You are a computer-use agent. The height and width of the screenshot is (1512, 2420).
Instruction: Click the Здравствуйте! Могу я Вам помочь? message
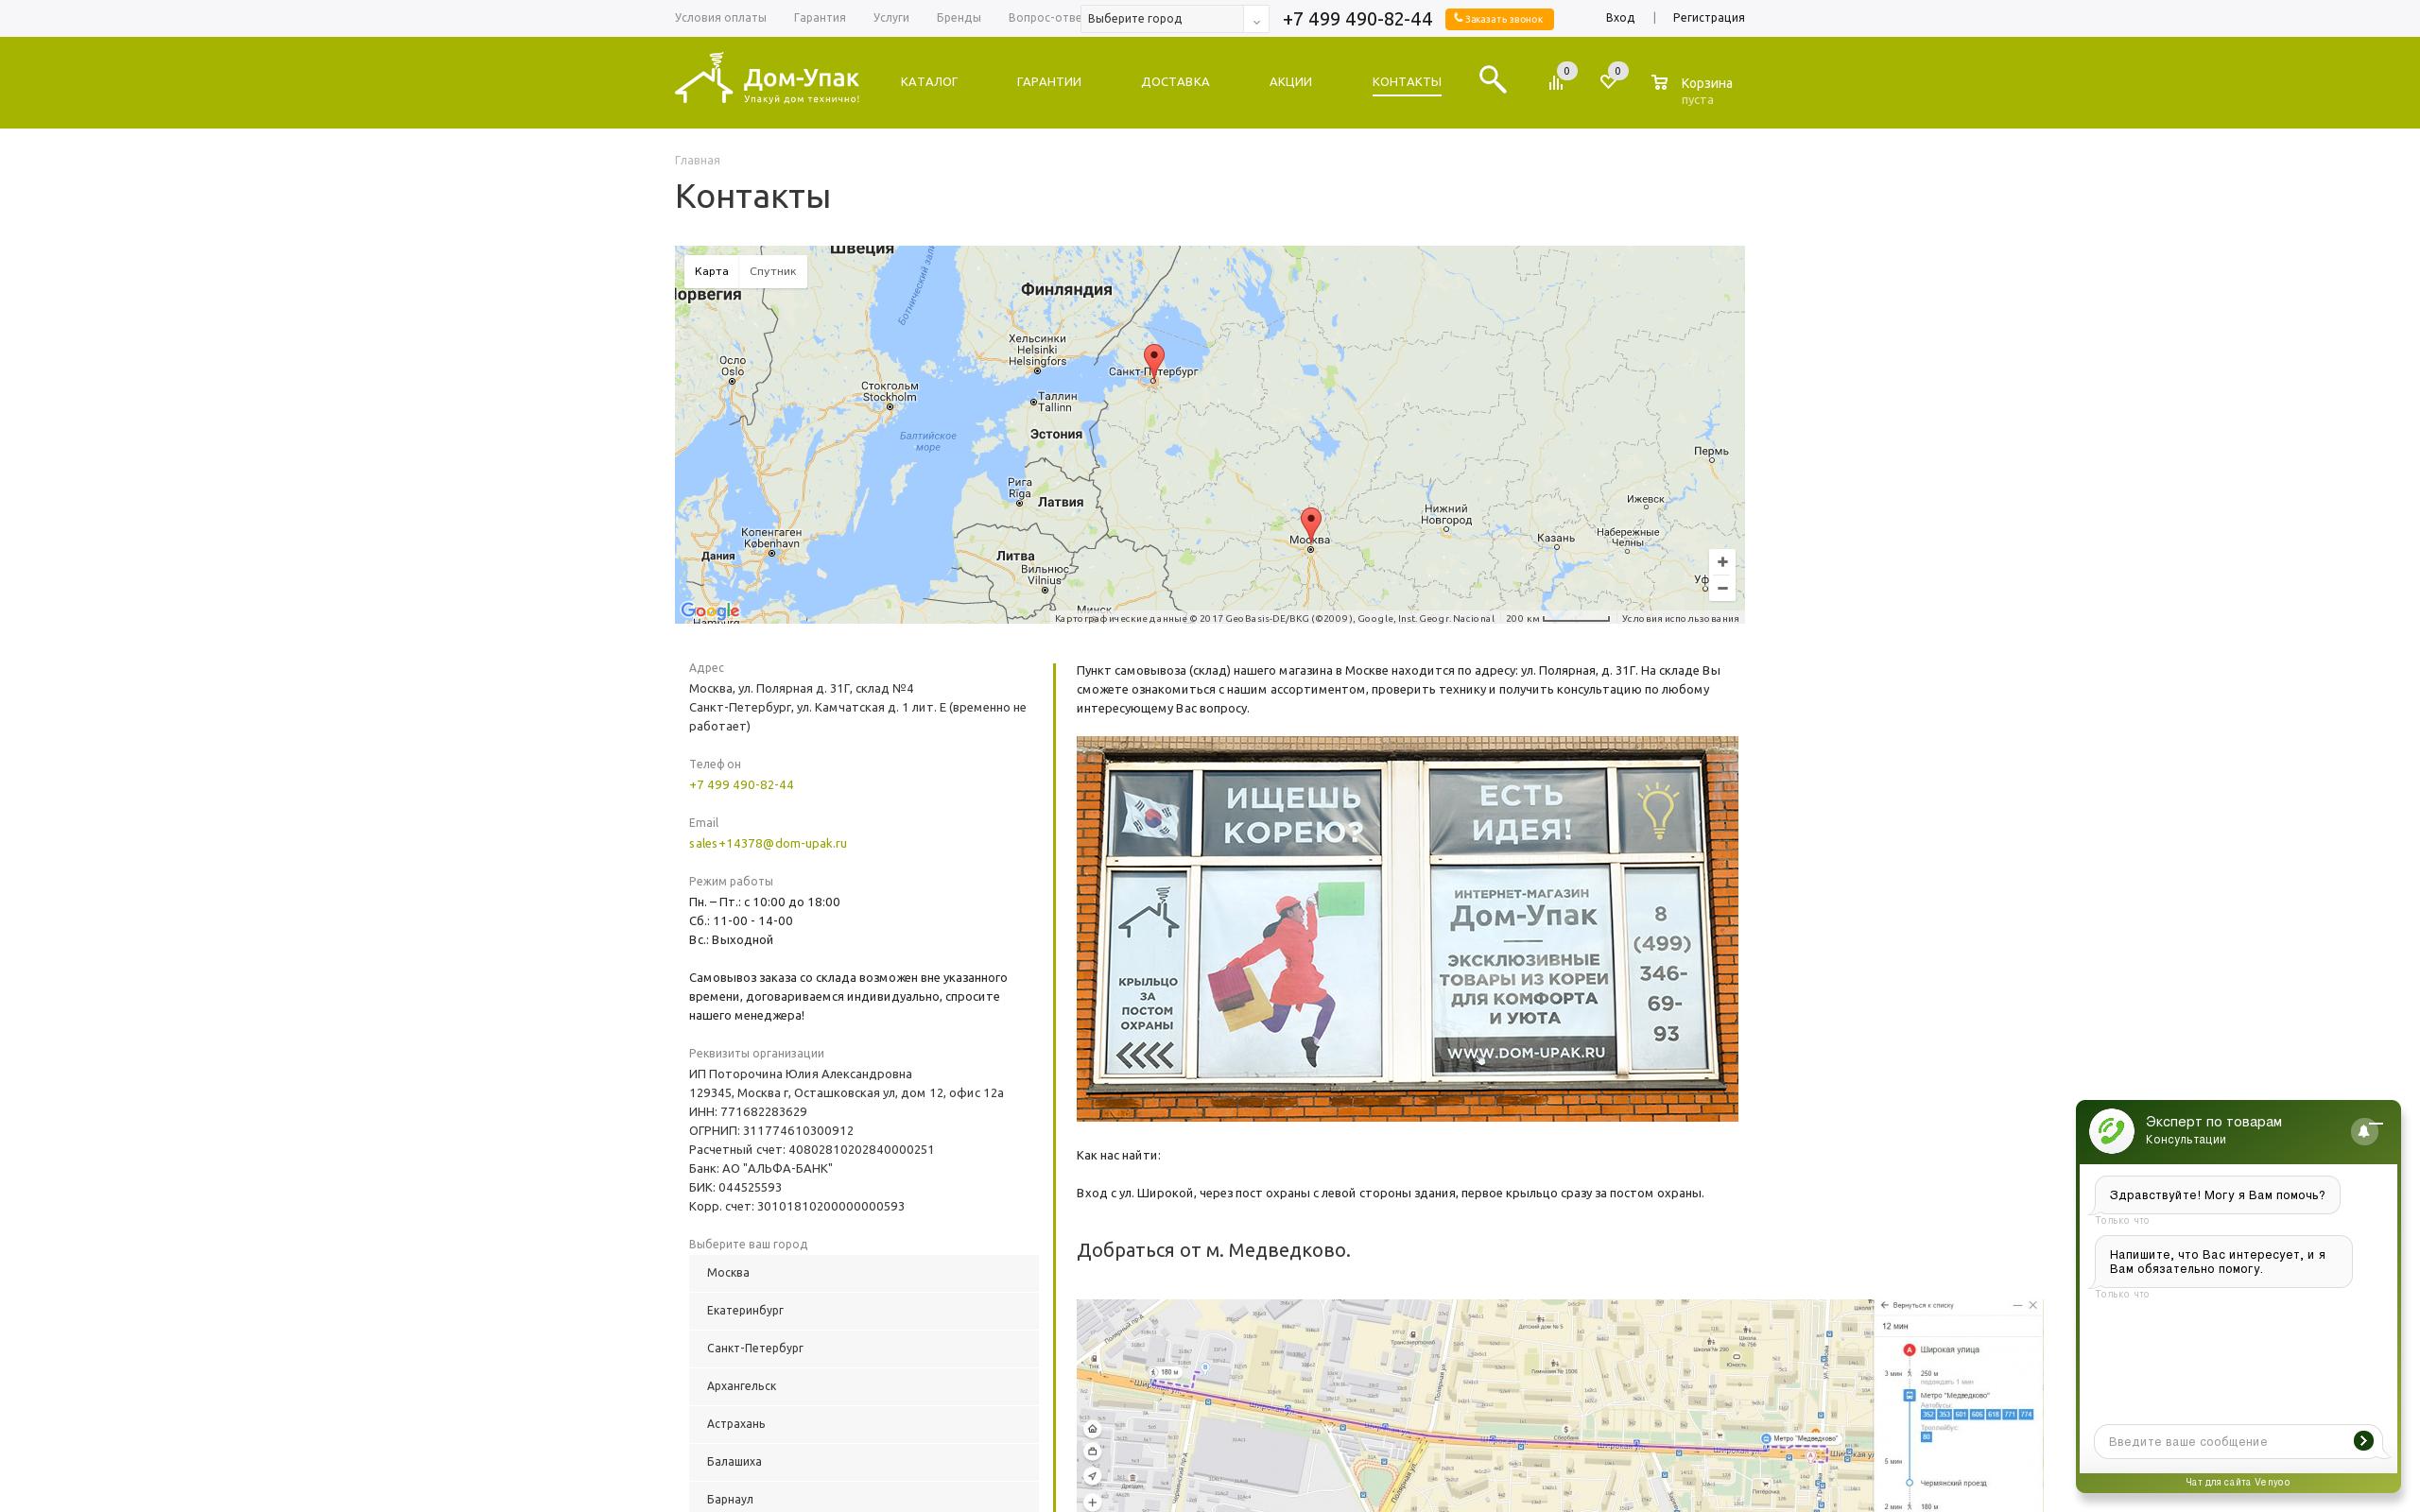(2217, 1195)
